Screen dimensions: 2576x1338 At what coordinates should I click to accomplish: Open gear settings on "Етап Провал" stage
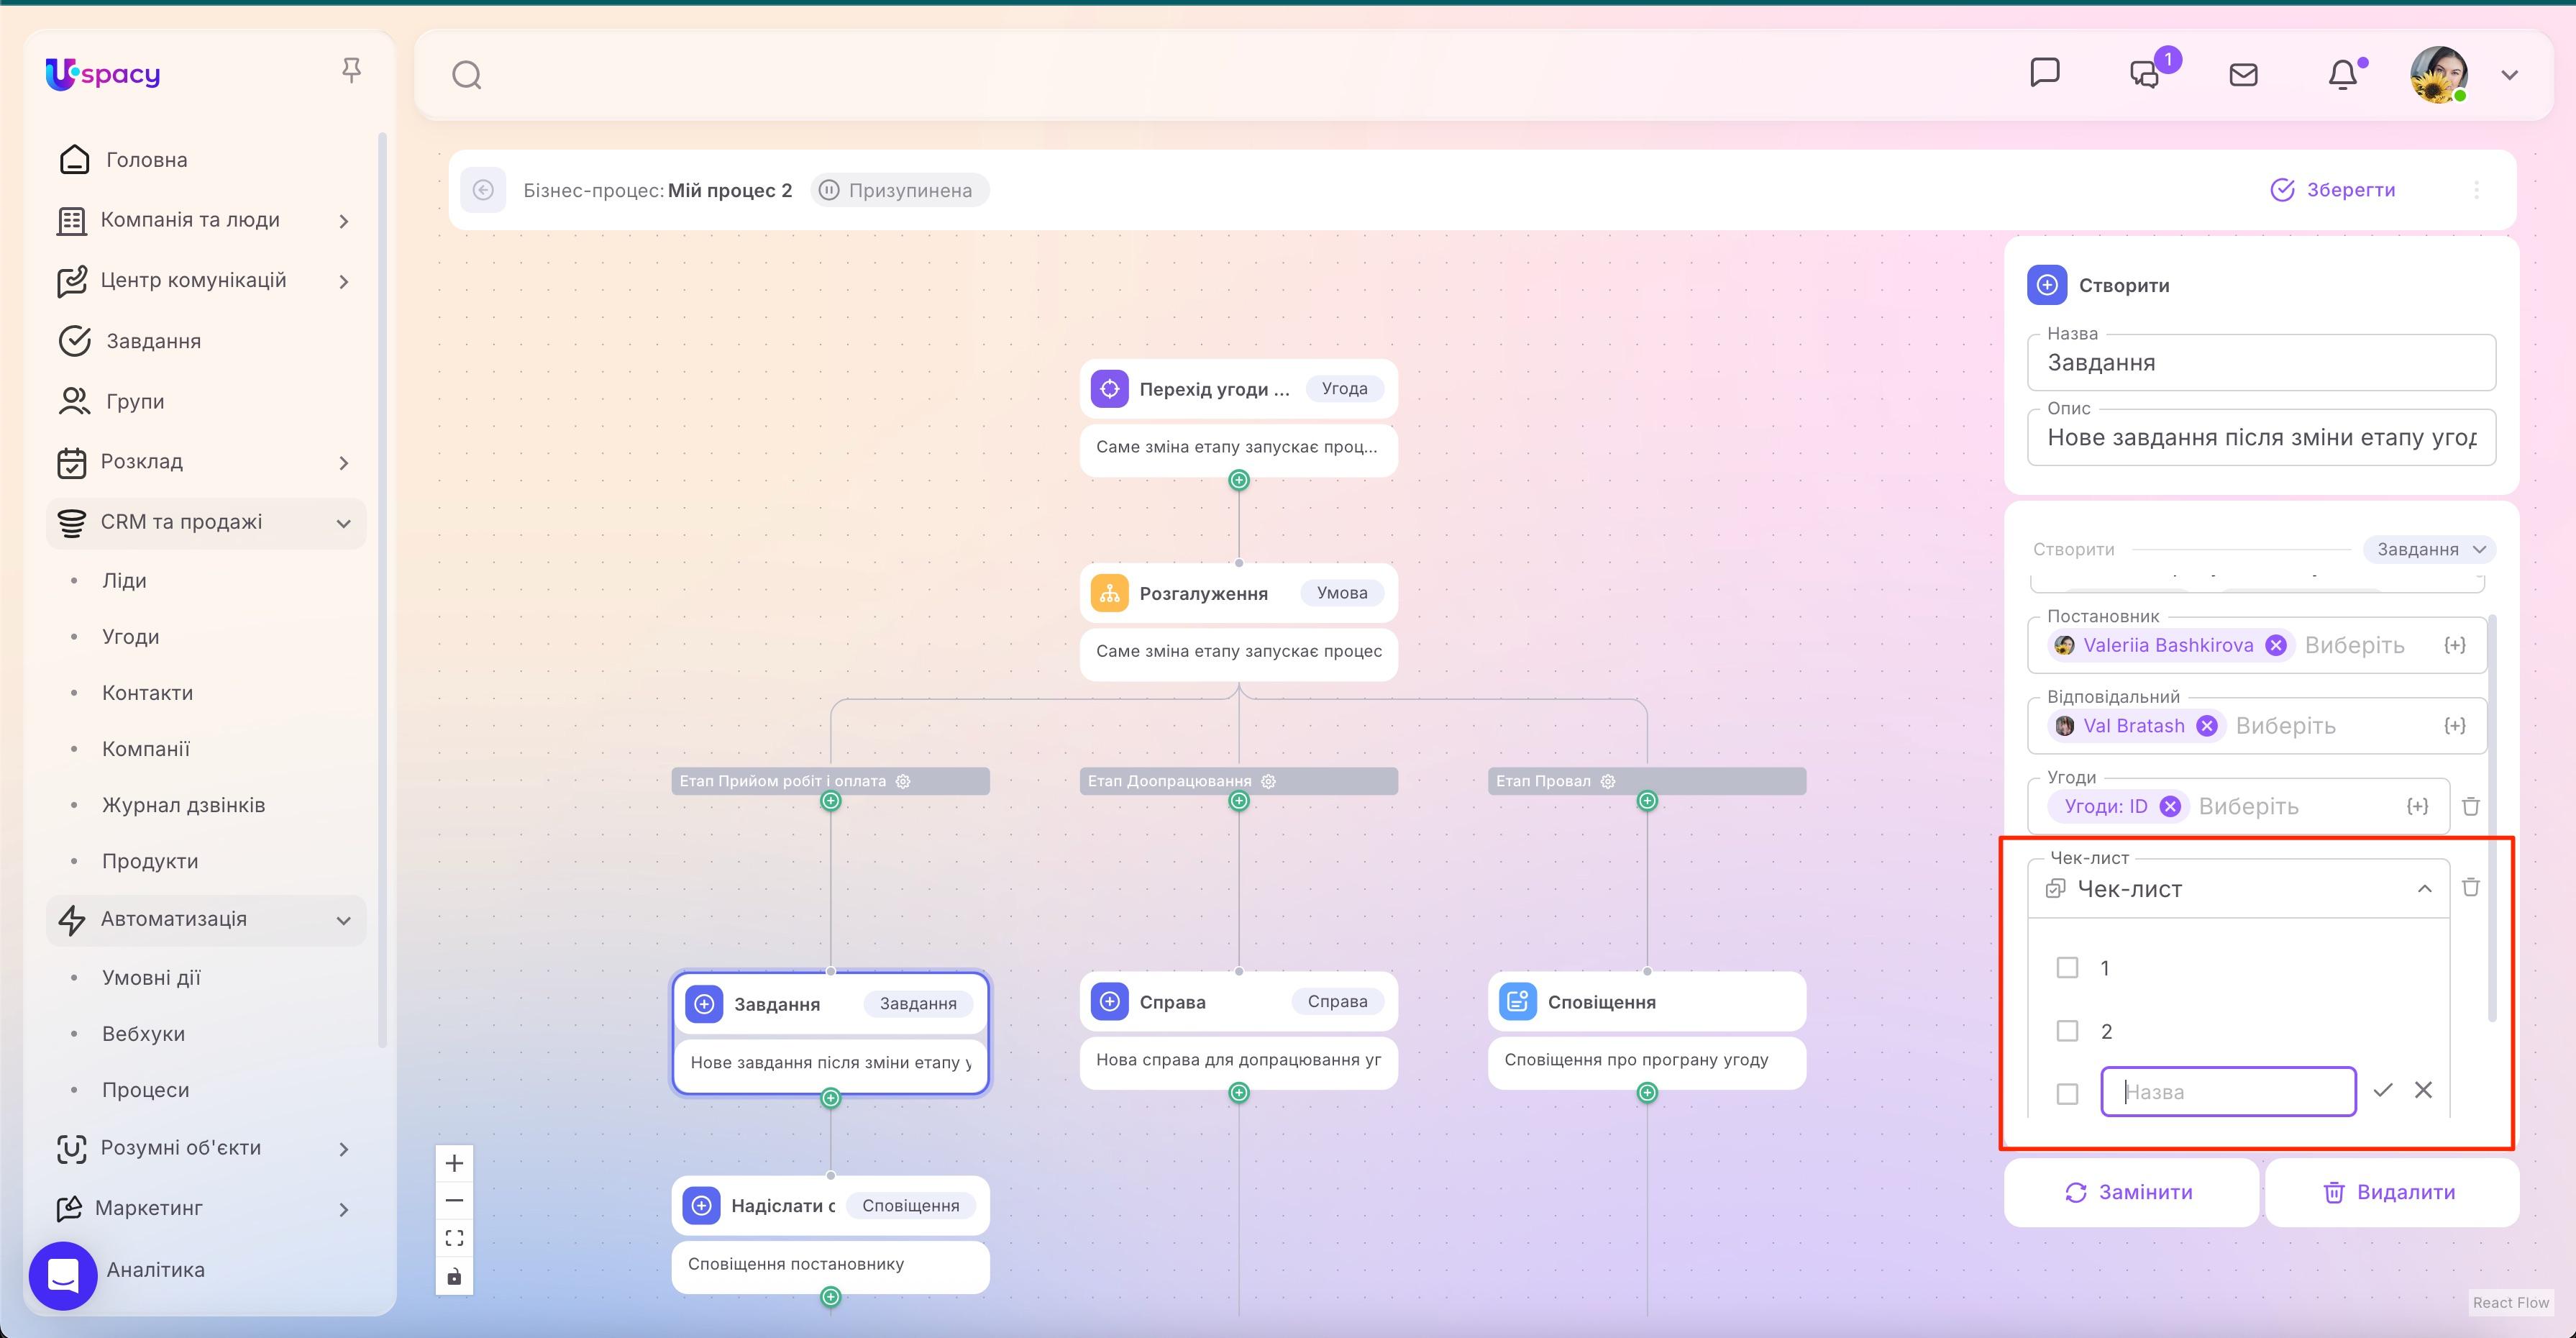coord(1608,781)
